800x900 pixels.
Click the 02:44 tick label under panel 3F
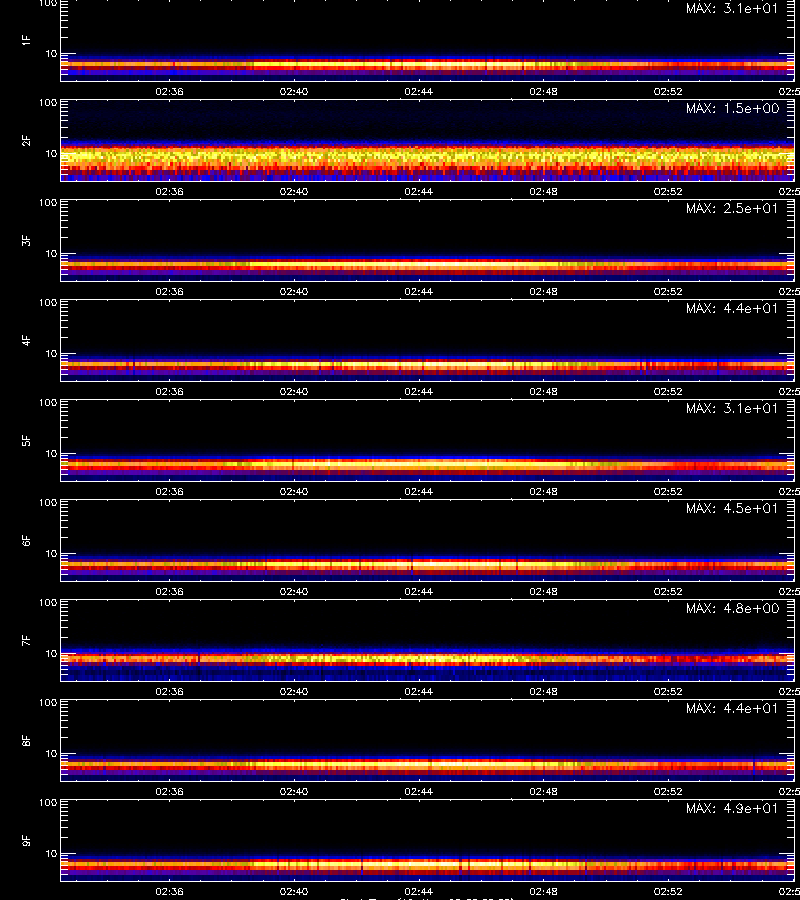418,291
